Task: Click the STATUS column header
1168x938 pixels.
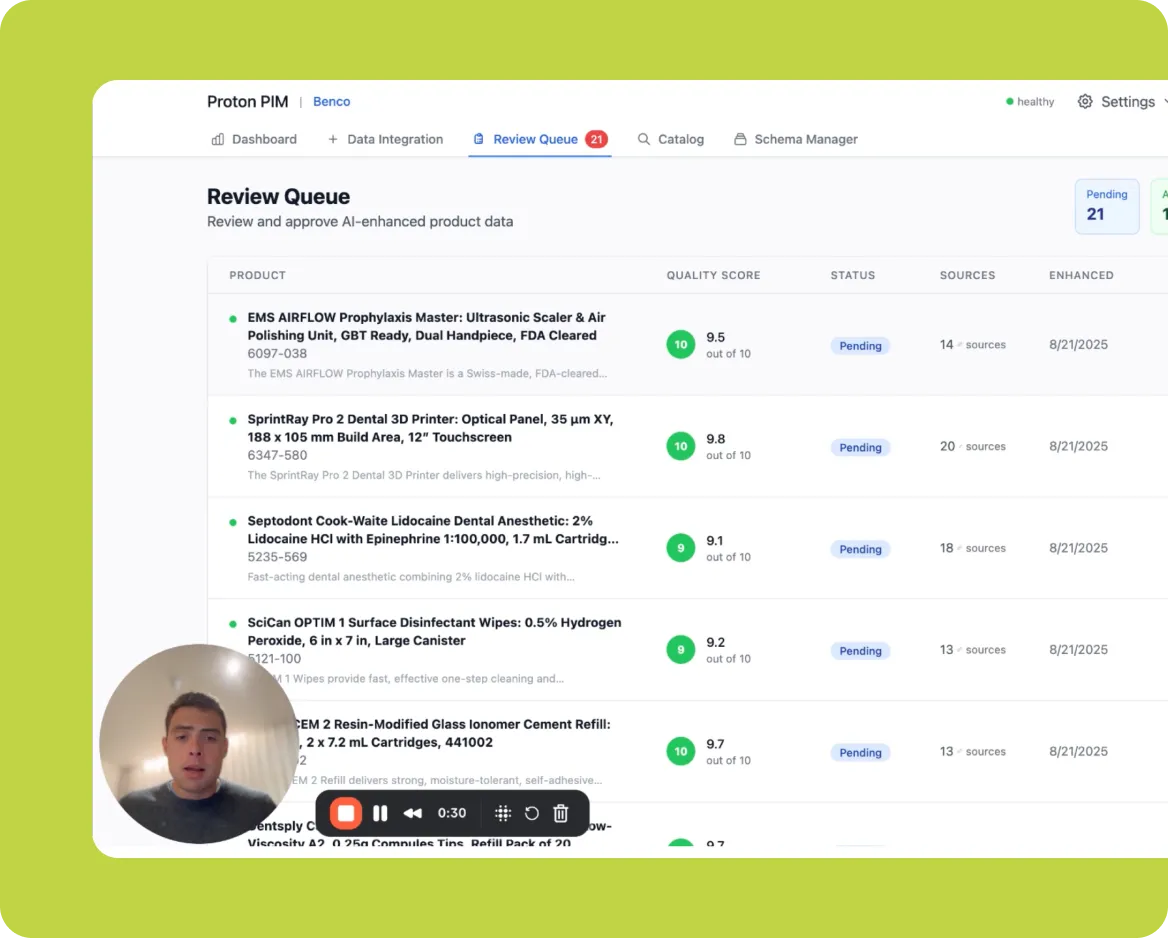Action: (852, 276)
